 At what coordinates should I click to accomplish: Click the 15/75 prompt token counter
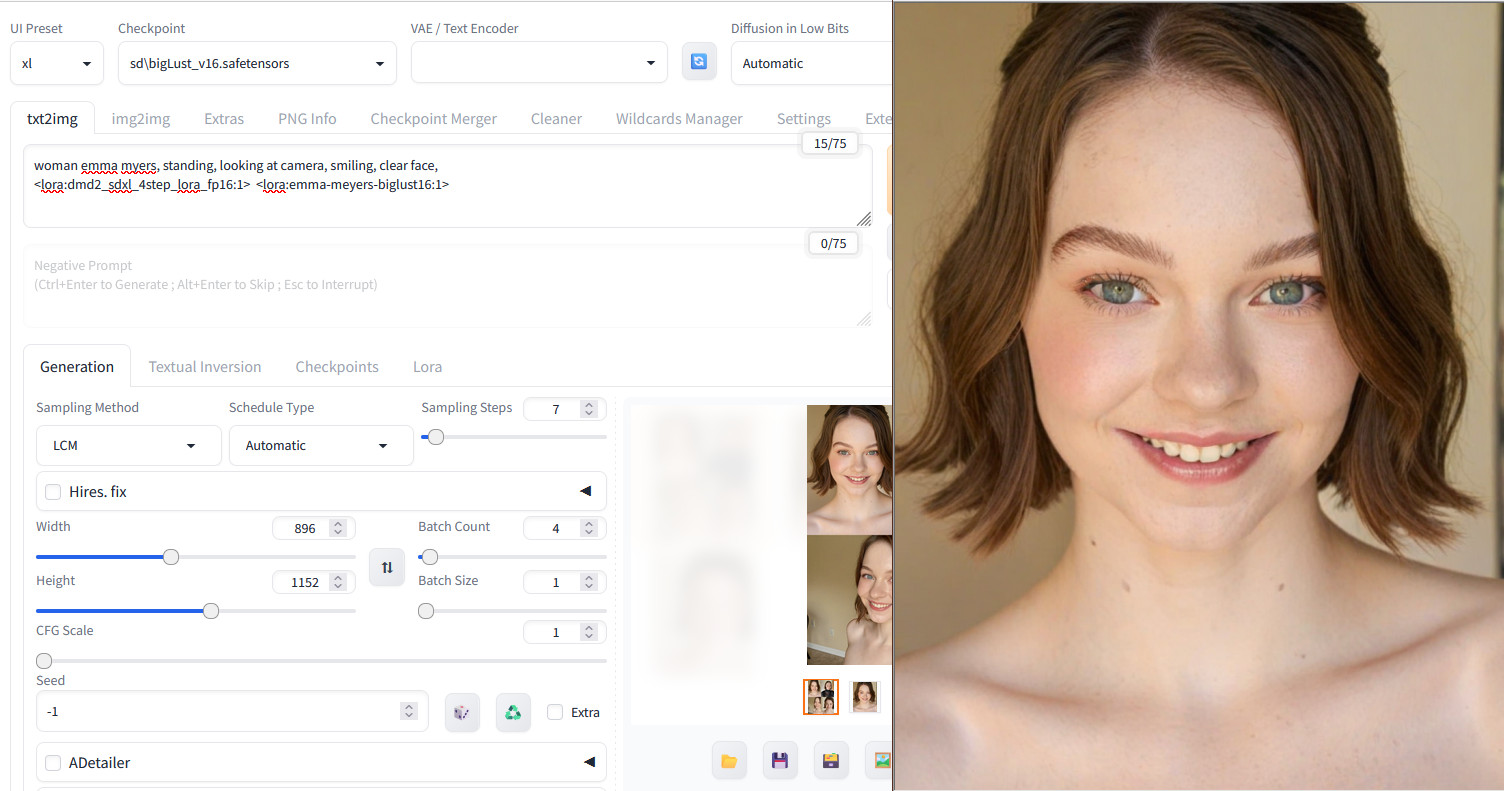(830, 143)
